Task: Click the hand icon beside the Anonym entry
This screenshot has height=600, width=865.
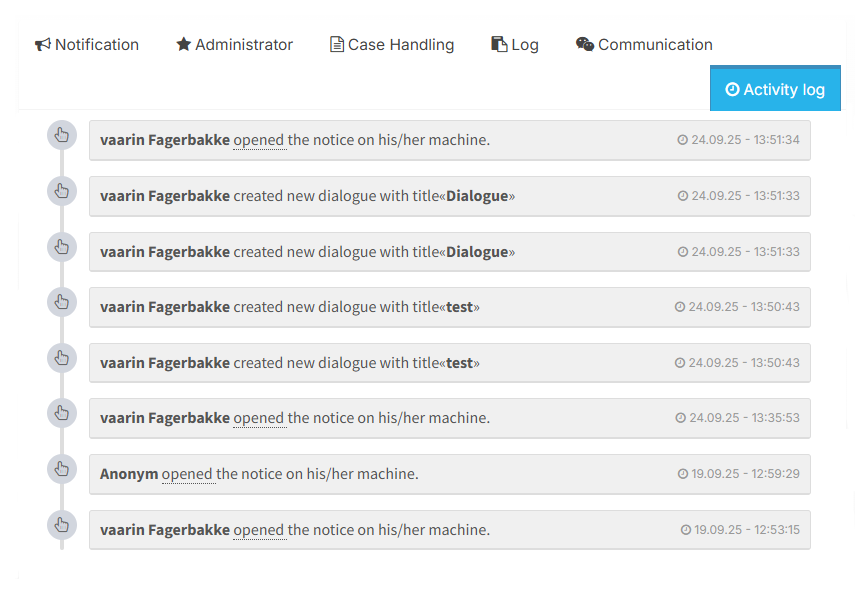Action: (62, 469)
